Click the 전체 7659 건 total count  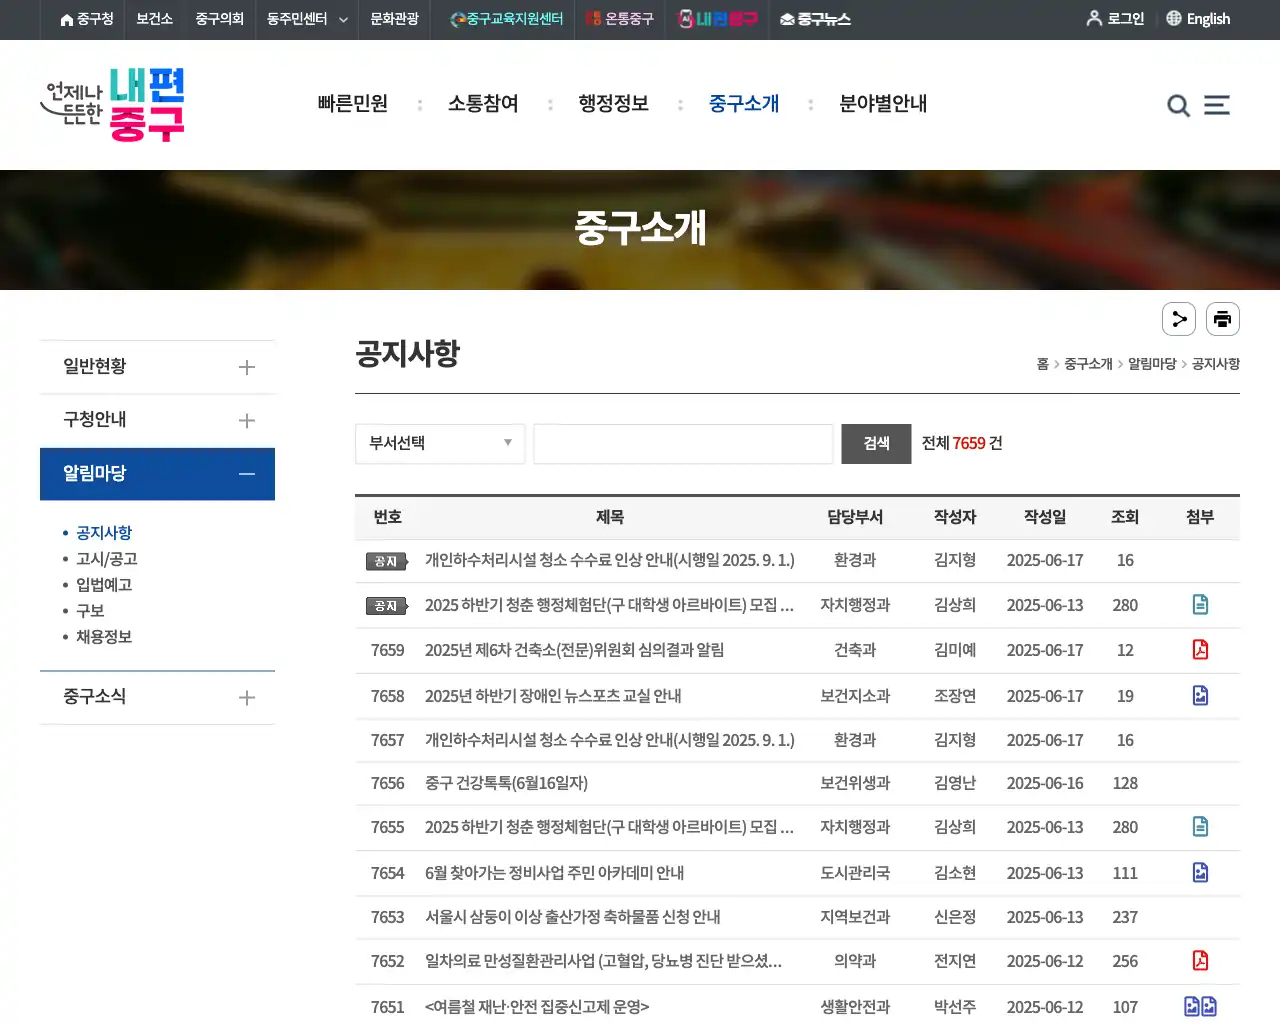962,443
